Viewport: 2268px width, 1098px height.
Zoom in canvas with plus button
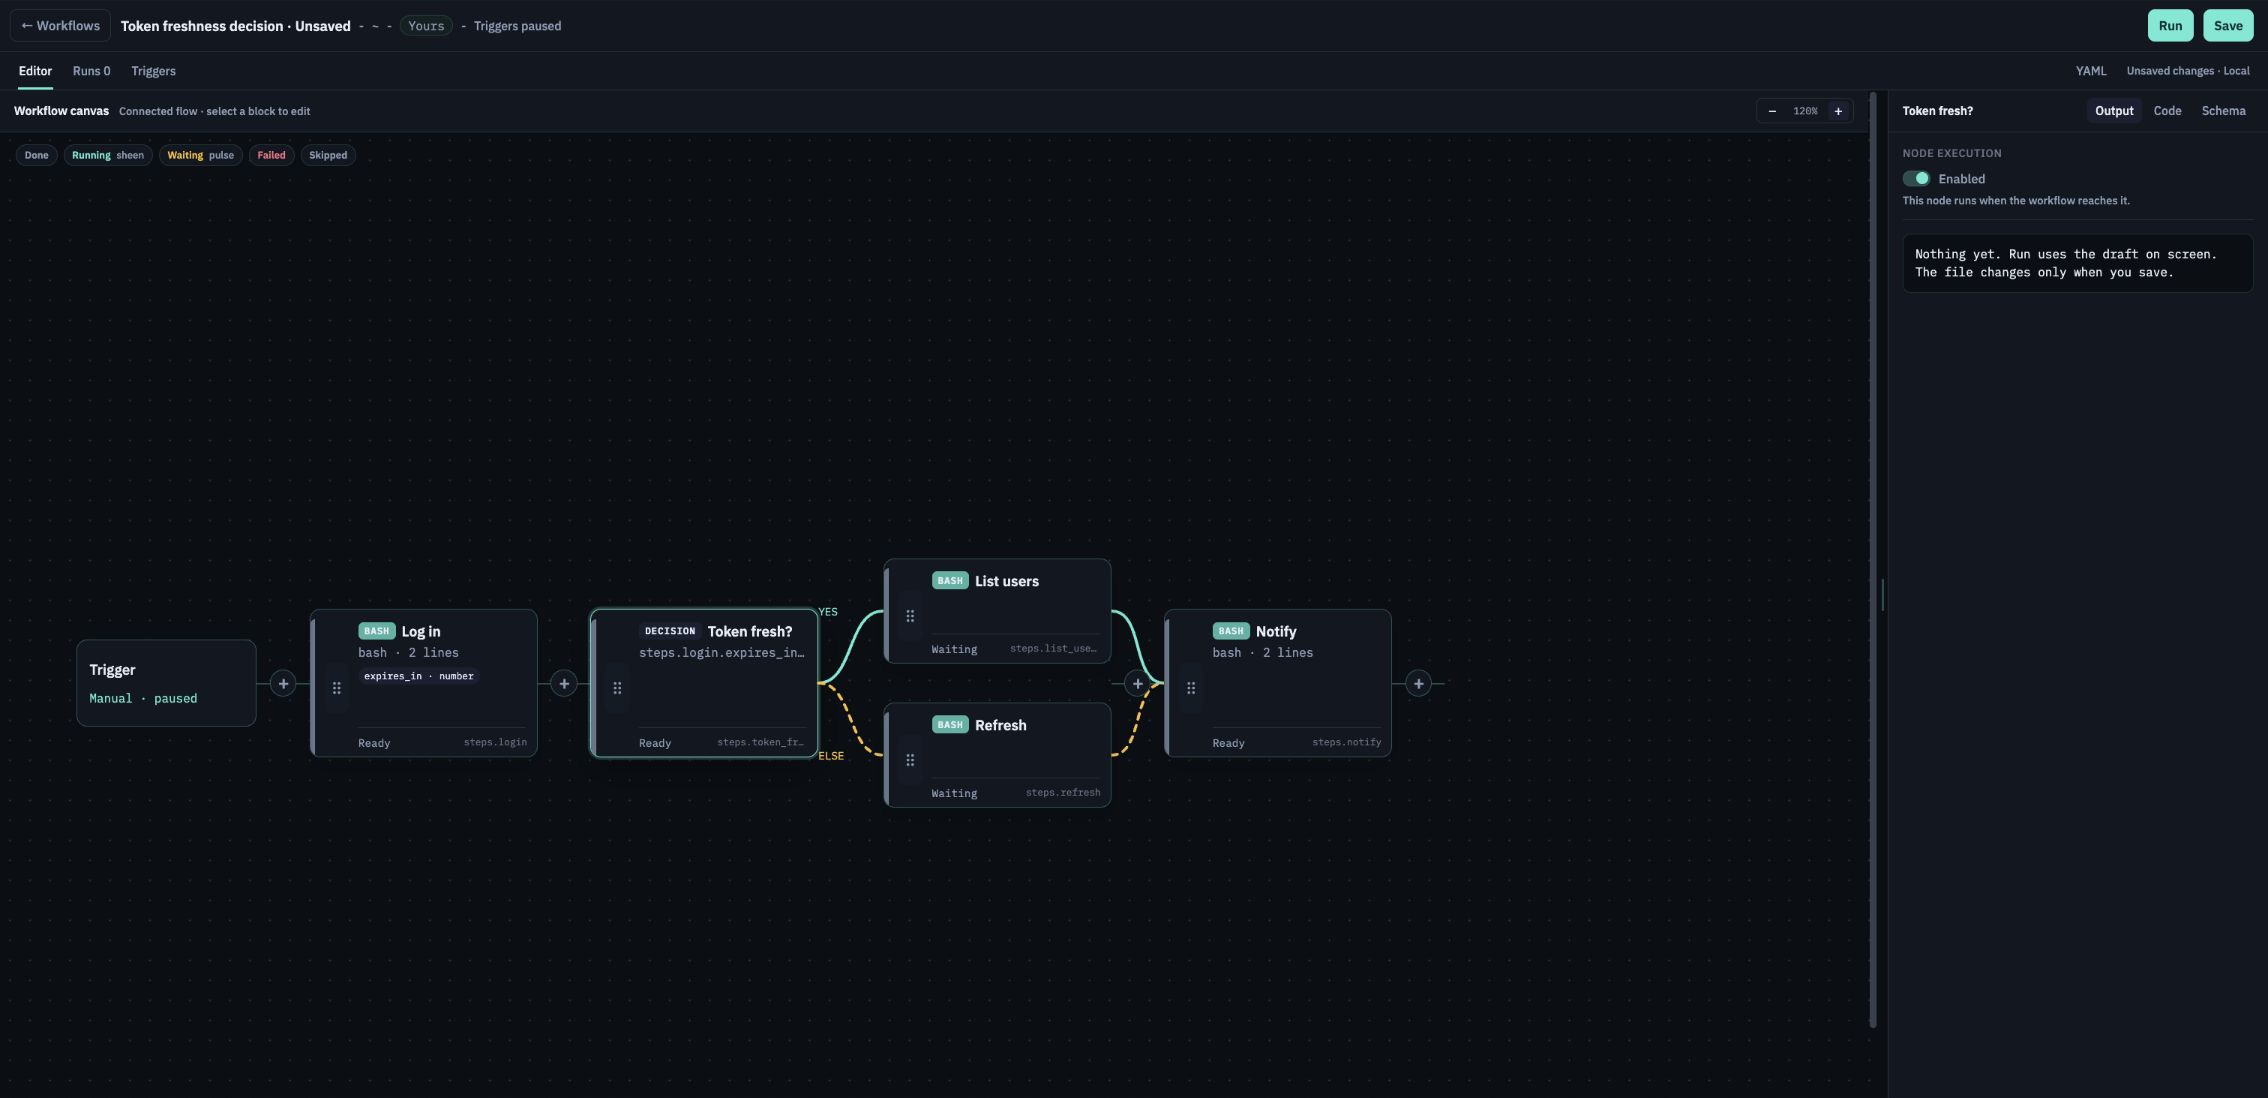pyautogui.click(x=1838, y=111)
